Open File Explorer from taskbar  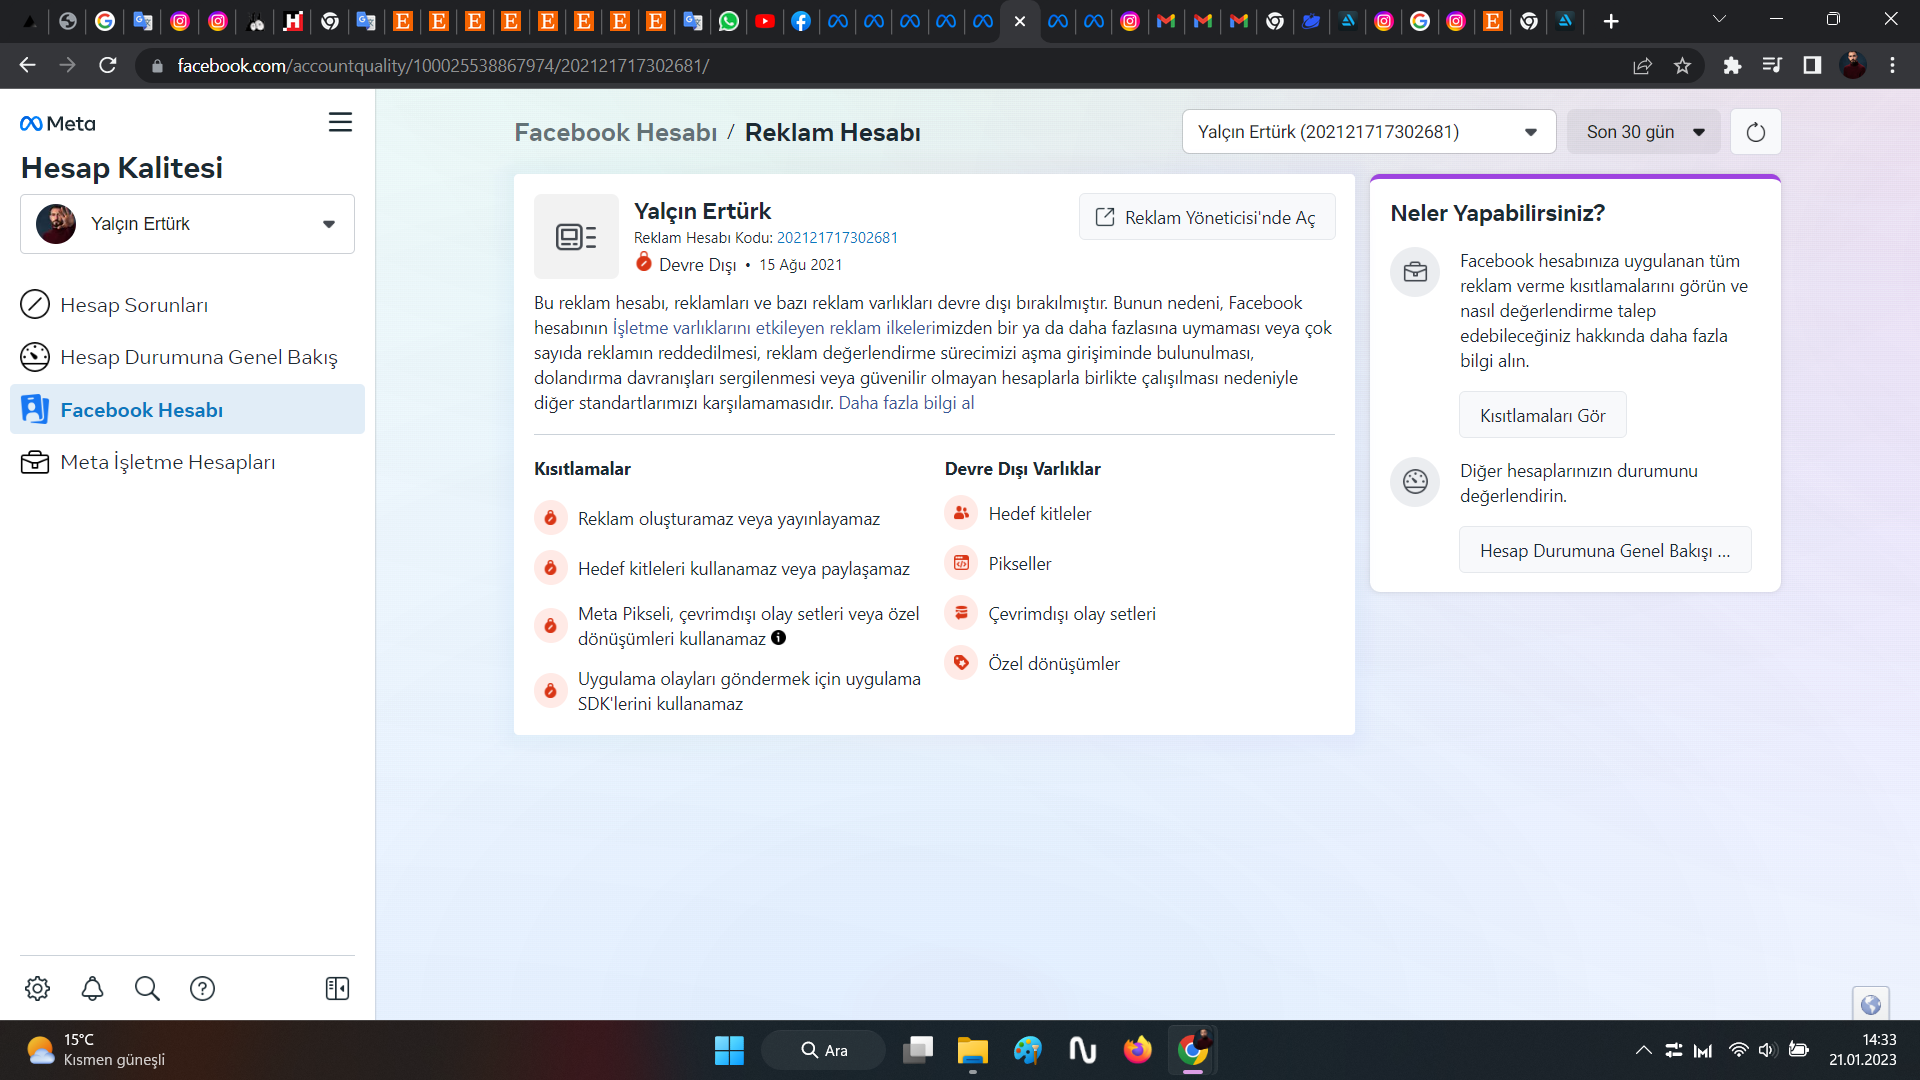[x=972, y=1050]
